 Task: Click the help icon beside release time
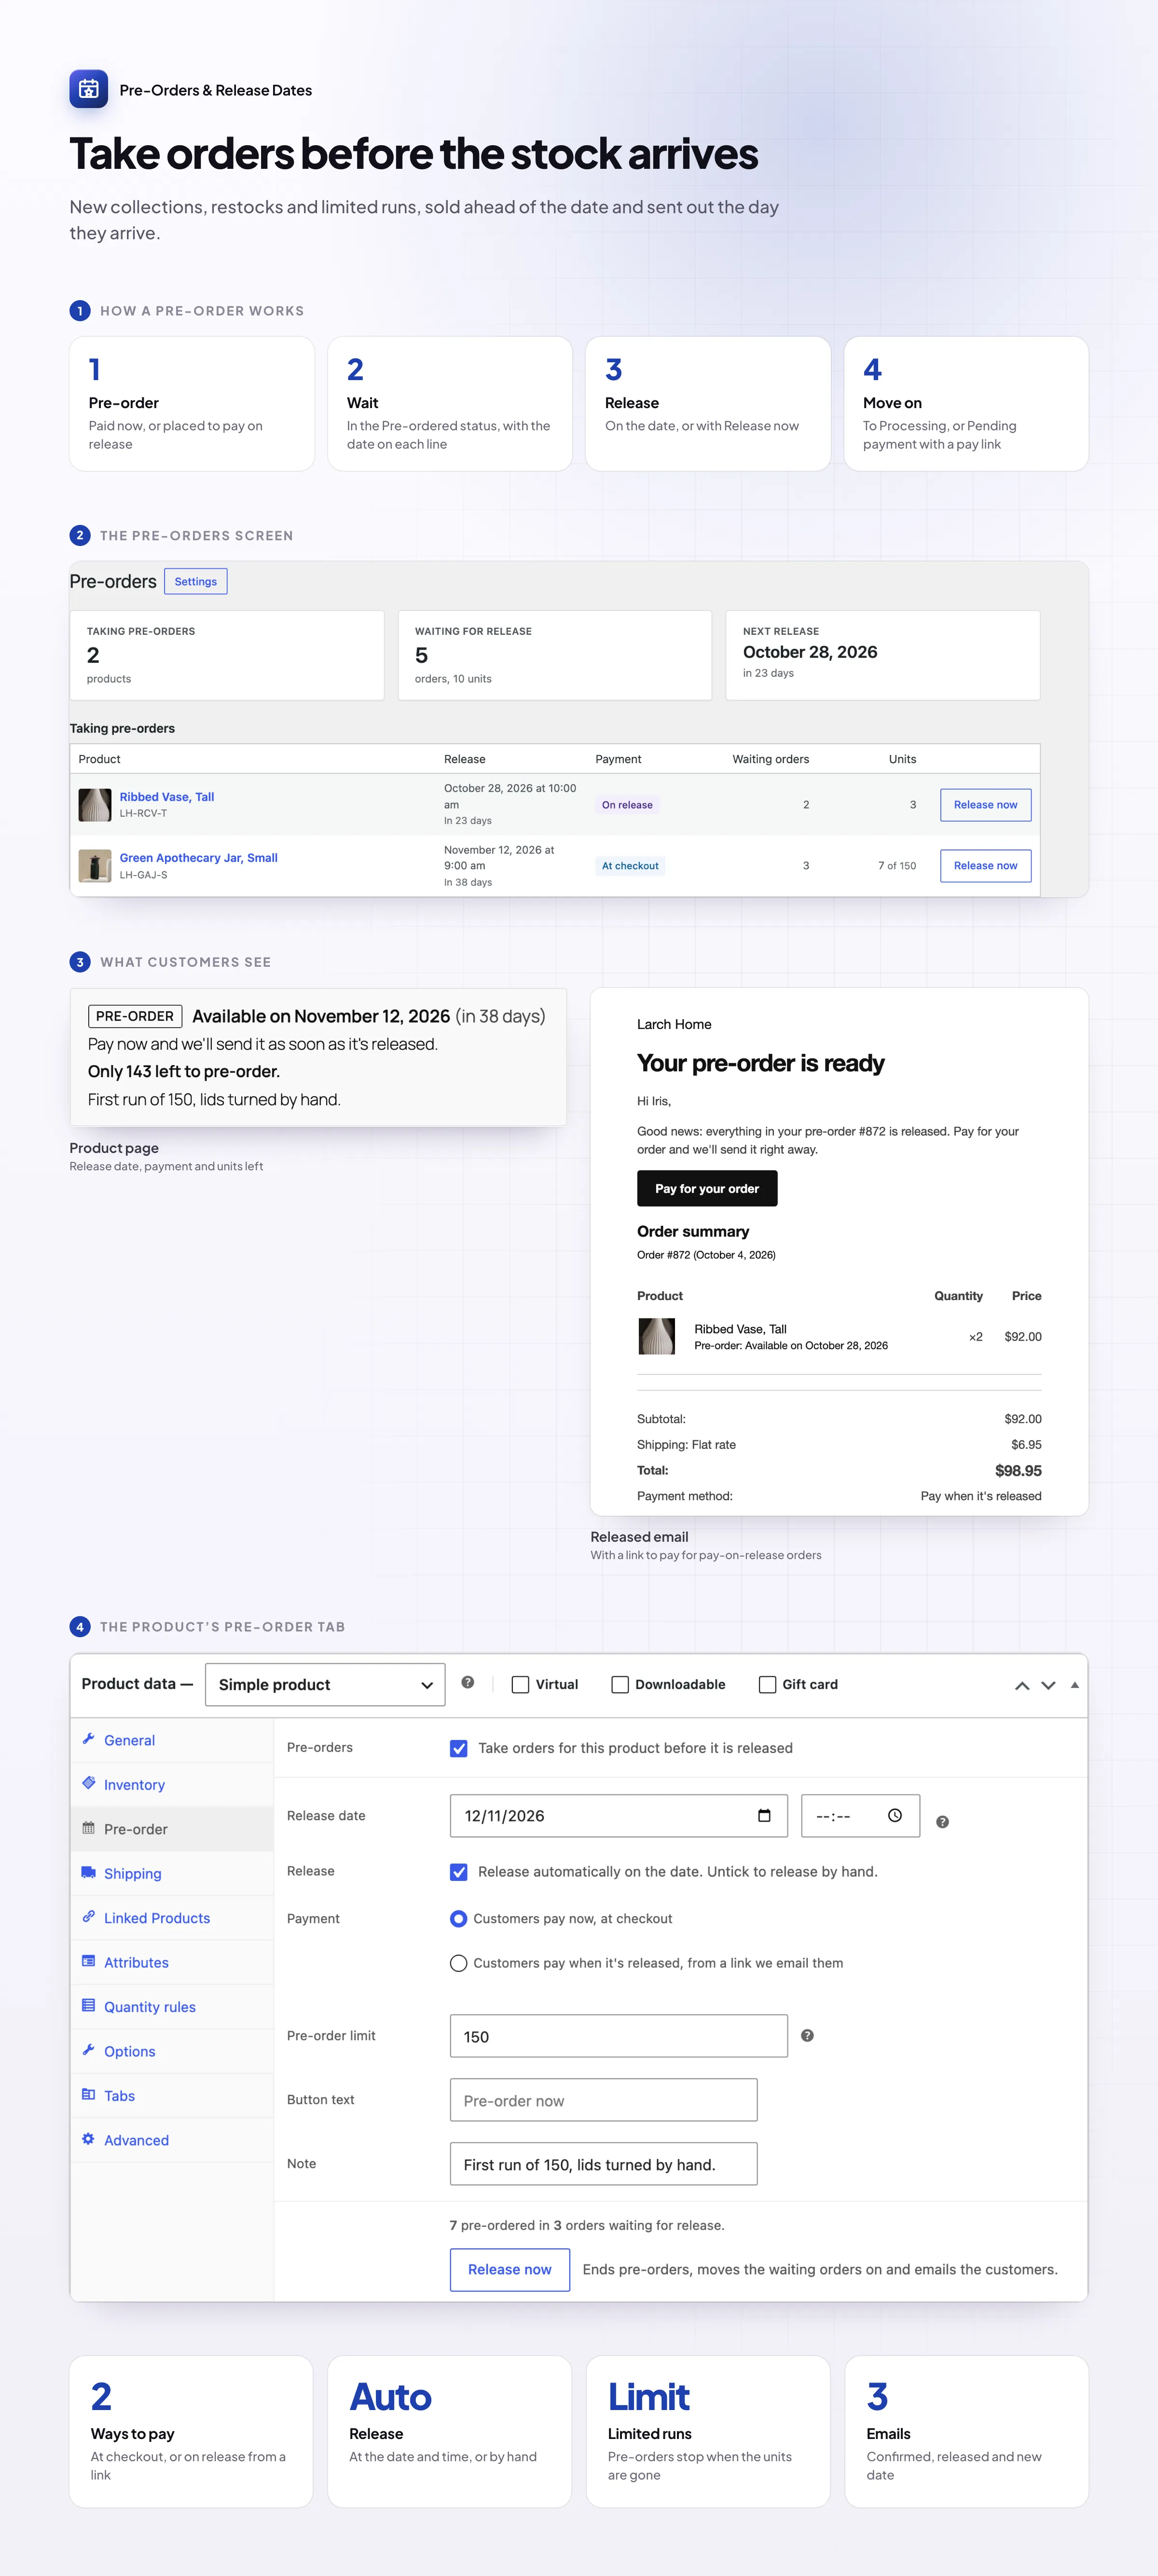point(942,1822)
